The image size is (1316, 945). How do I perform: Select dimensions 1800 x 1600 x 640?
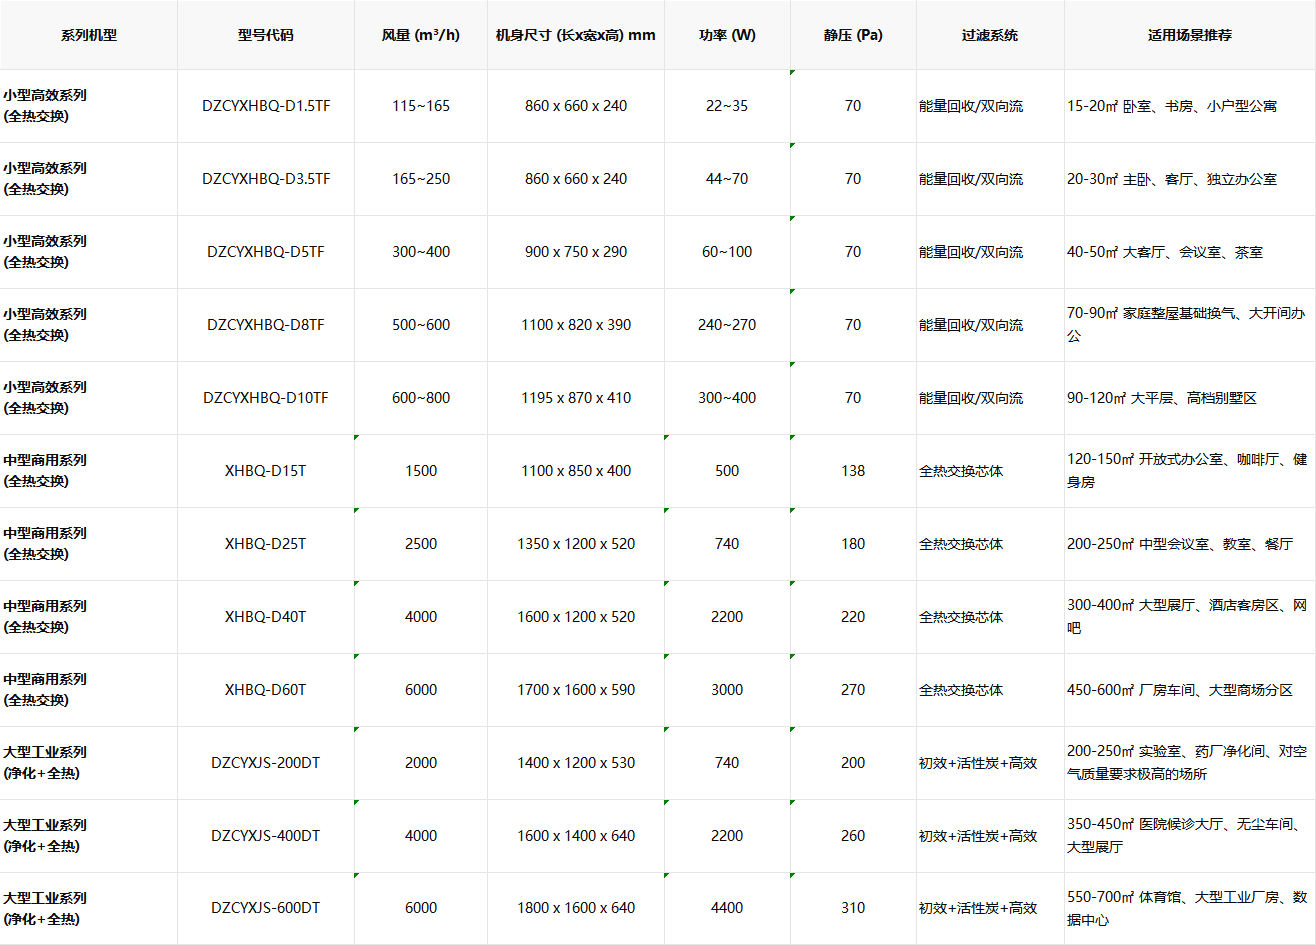pos(576,908)
